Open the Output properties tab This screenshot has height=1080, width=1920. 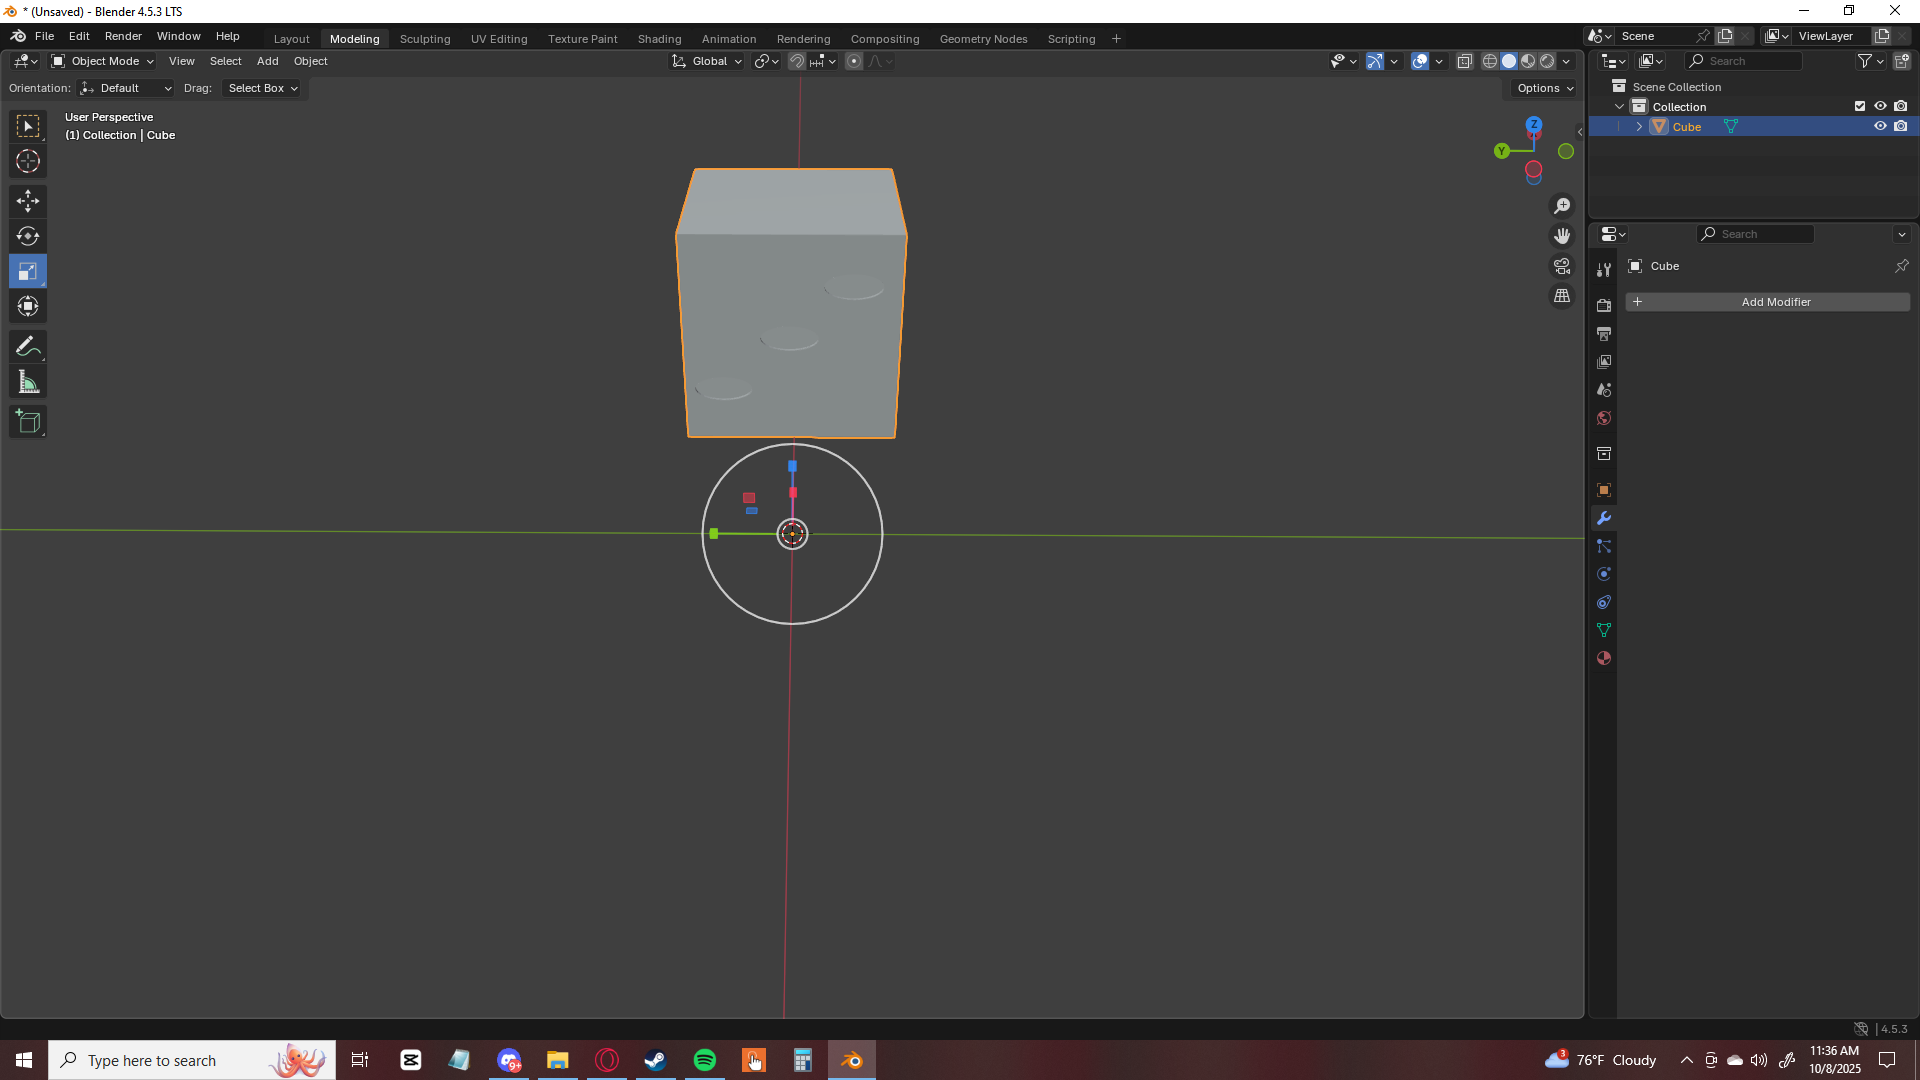point(1604,333)
